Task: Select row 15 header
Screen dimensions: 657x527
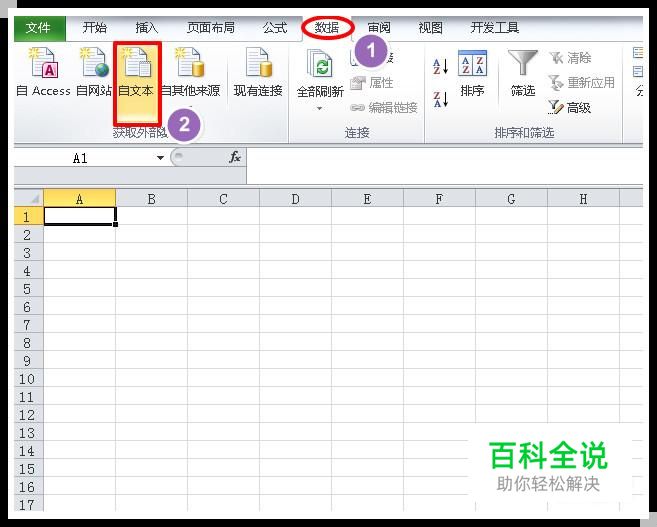Action: click(28, 469)
